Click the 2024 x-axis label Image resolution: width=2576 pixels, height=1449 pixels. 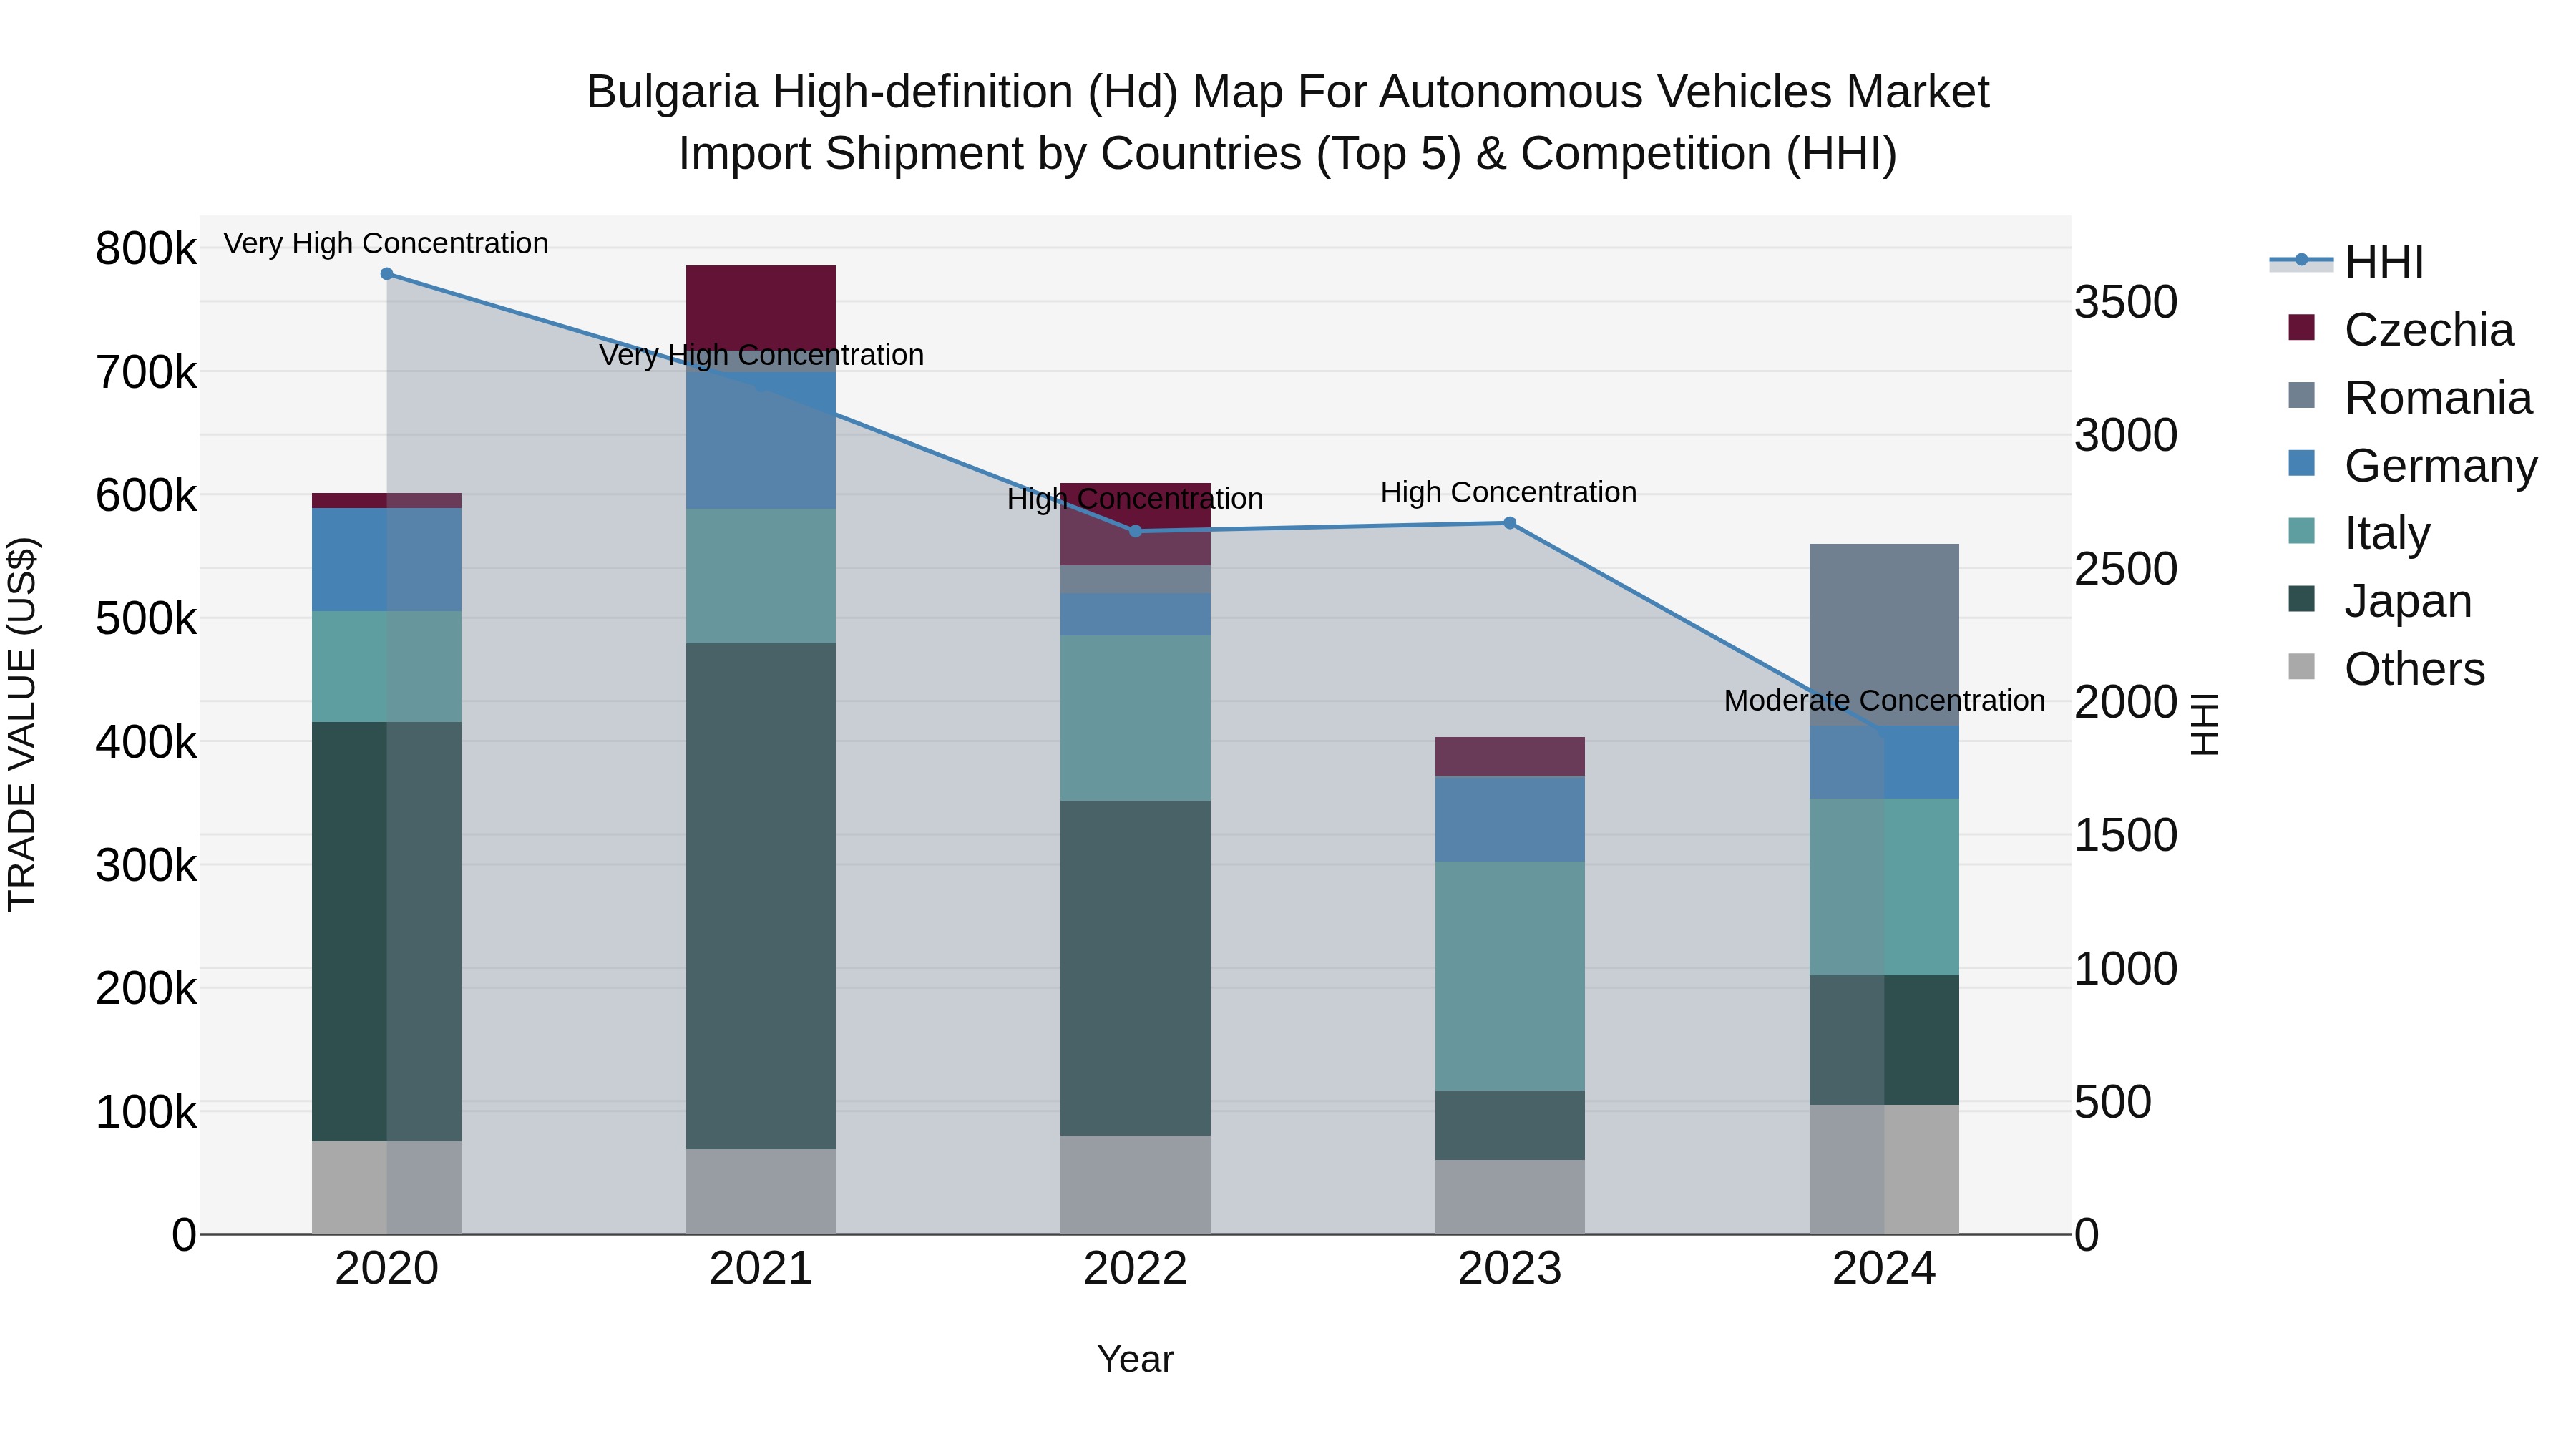(1884, 1269)
